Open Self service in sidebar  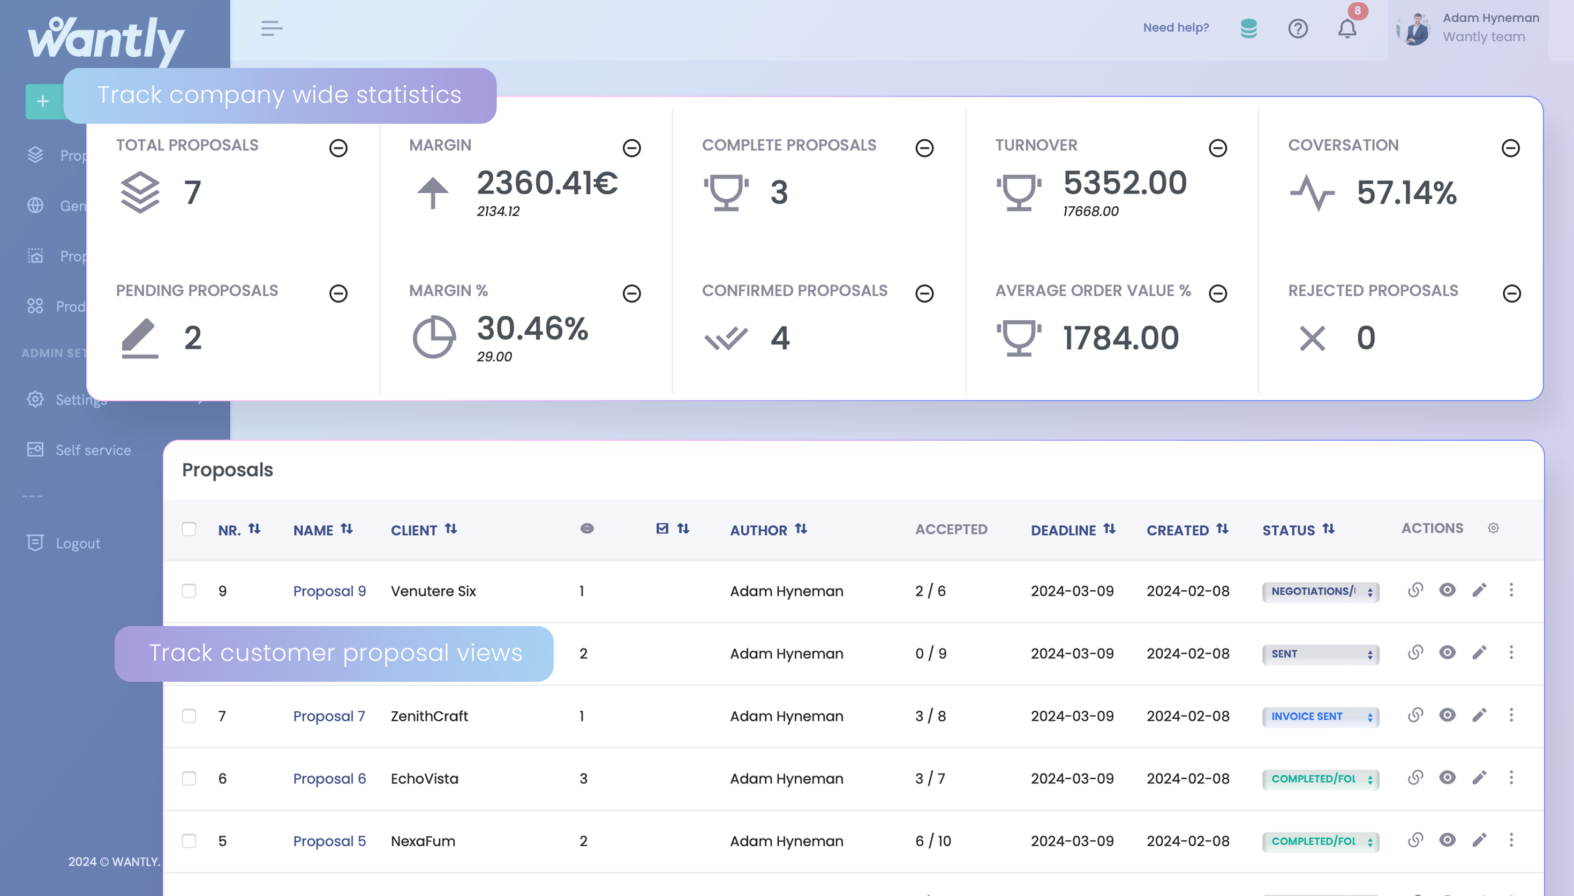[92, 450]
